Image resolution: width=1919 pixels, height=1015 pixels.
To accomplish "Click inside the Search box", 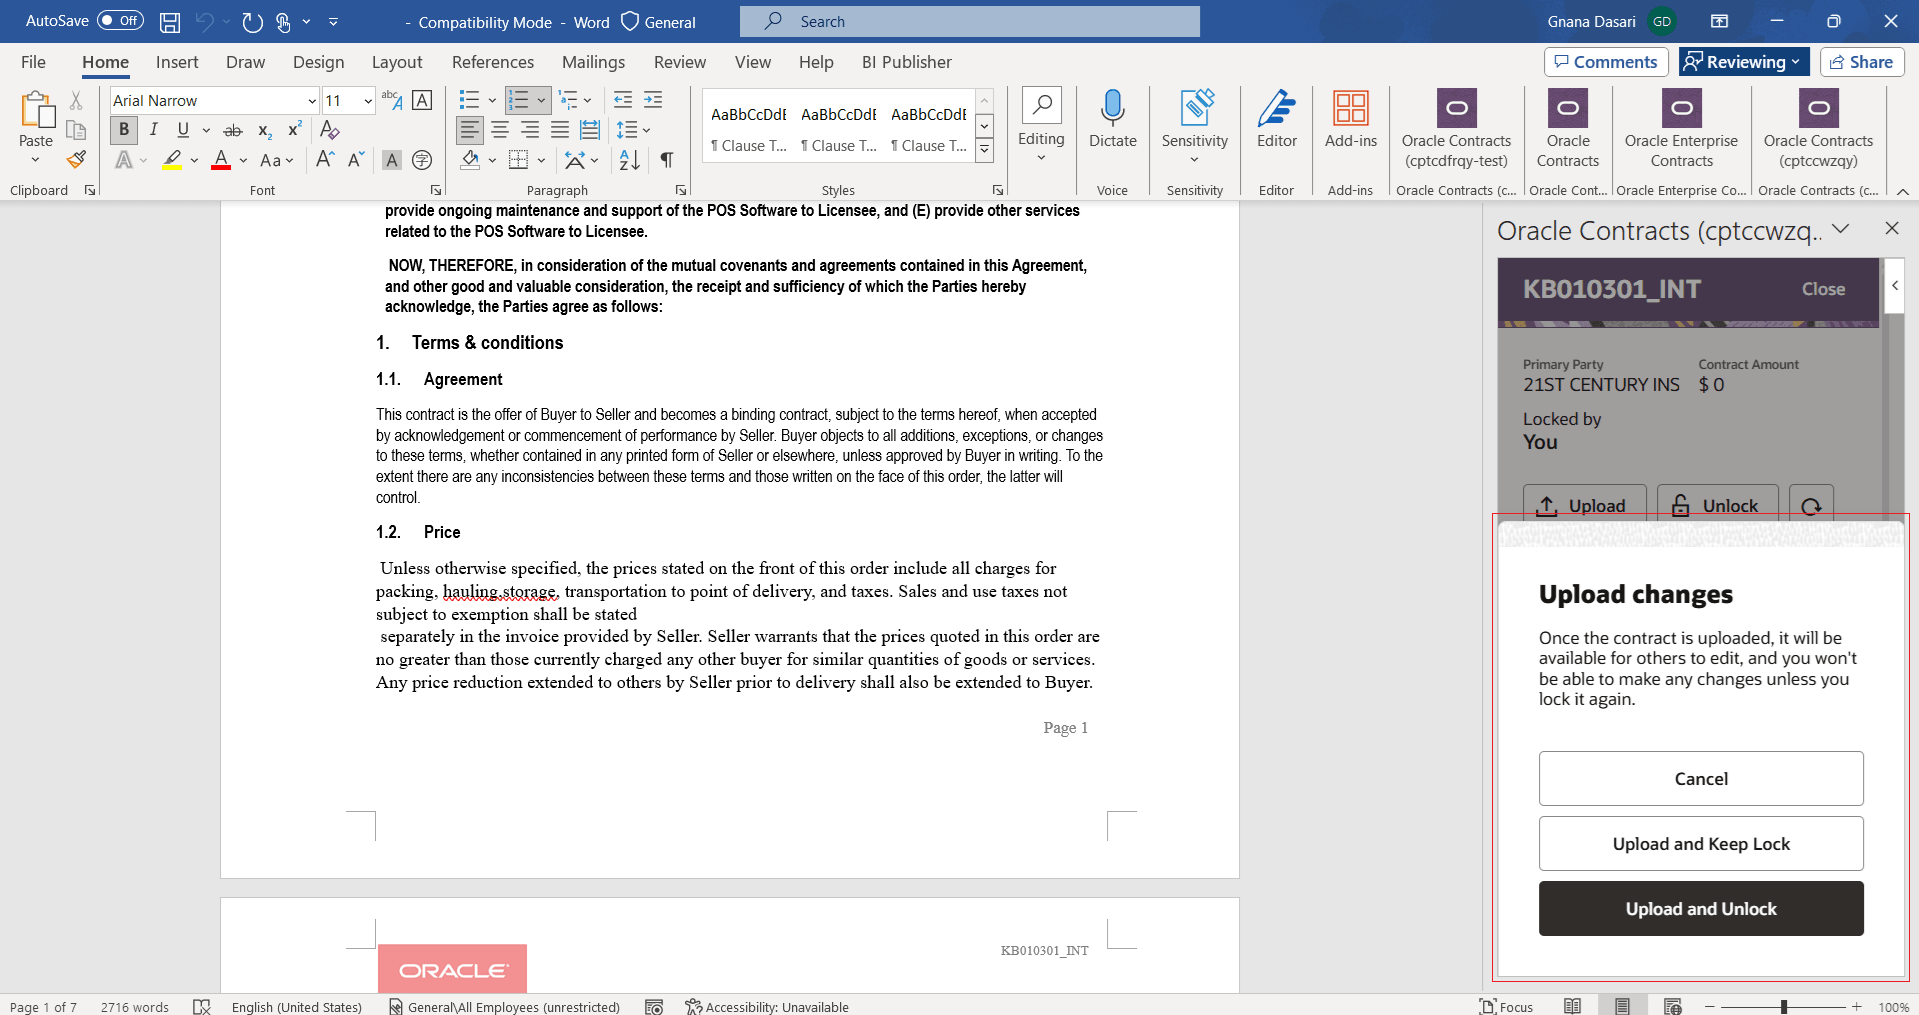I will 968,21.
